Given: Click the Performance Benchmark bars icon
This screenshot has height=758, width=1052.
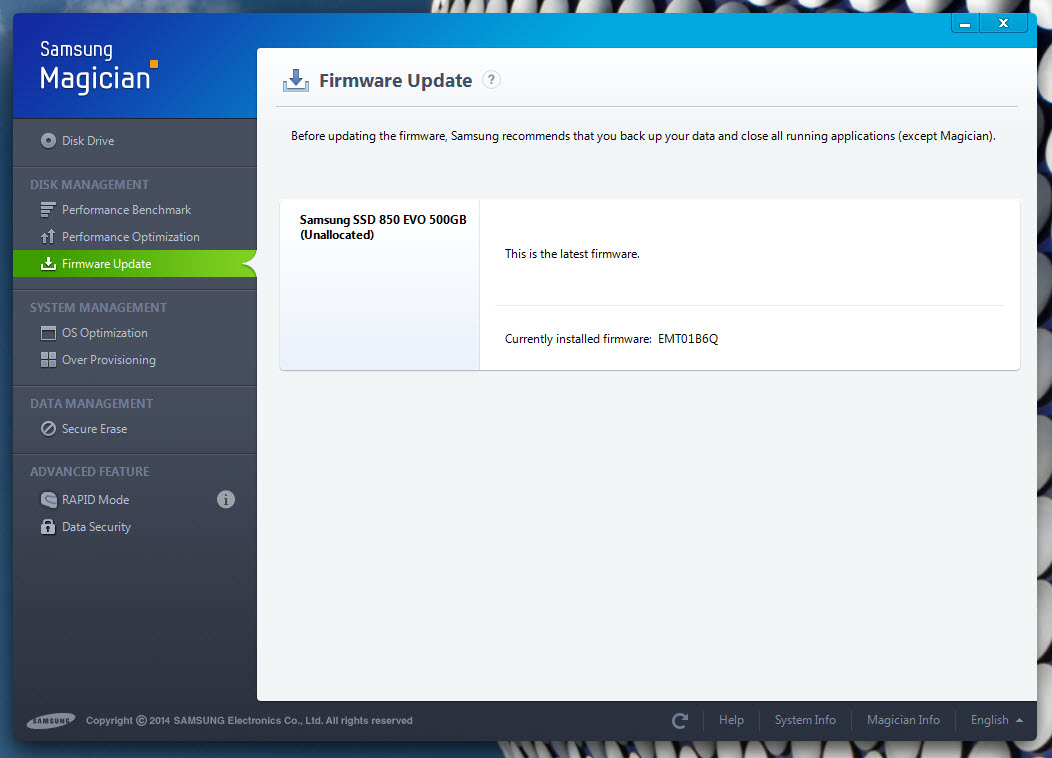Looking at the screenshot, I should pyautogui.click(x=48, y=210).
